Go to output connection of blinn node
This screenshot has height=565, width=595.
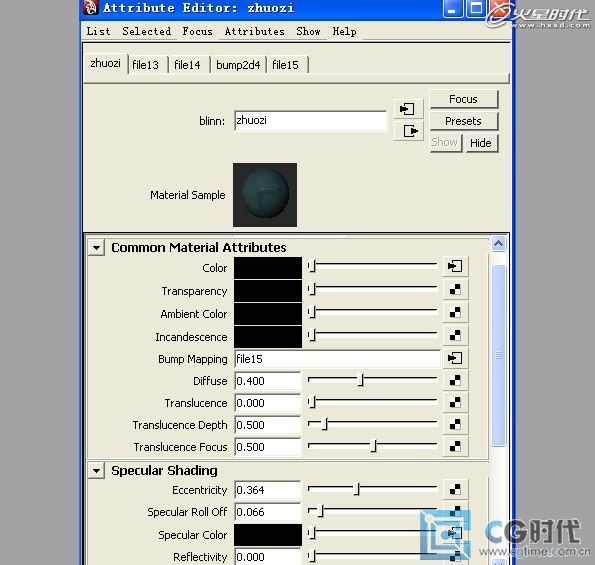[x=409, y=131]
